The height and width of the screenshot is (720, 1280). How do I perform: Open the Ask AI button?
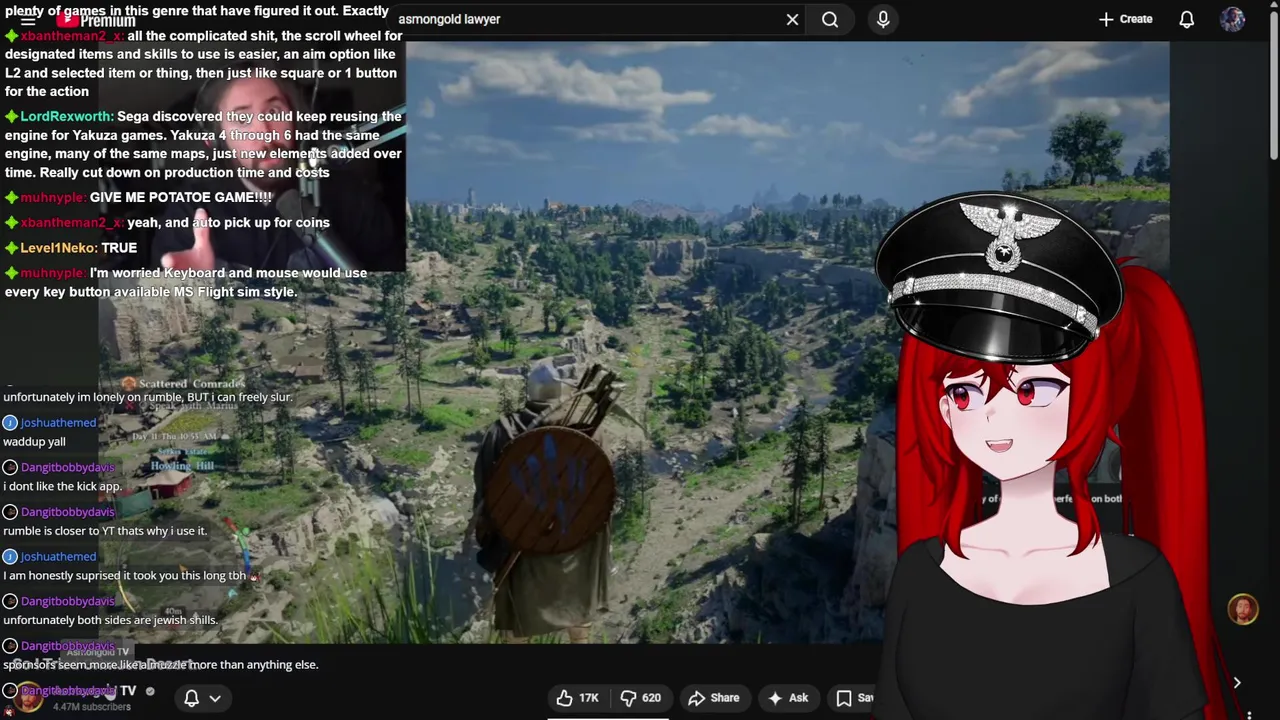pyautogui.click(x=787, y=698)
